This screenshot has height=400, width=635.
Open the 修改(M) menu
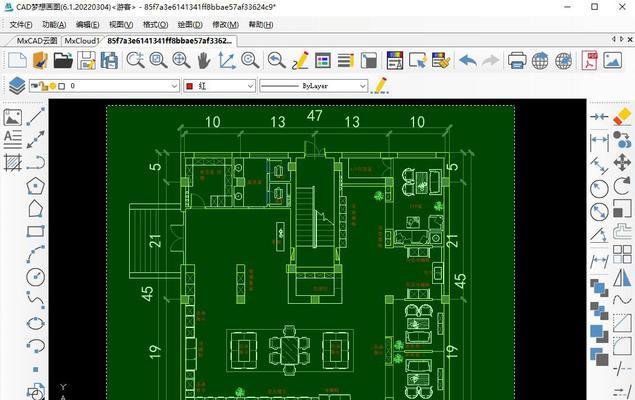click(225, 25)
